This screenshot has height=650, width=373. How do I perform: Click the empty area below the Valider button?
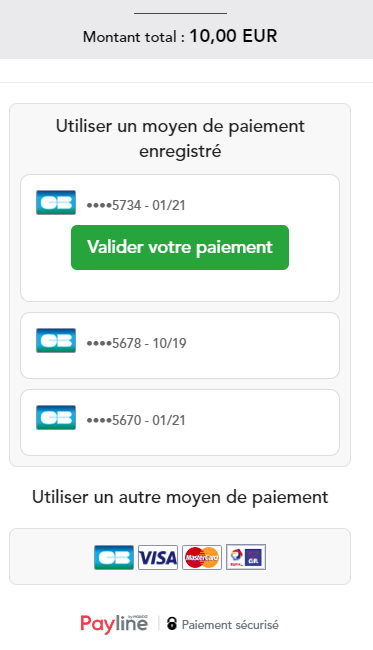click(180, 286)
